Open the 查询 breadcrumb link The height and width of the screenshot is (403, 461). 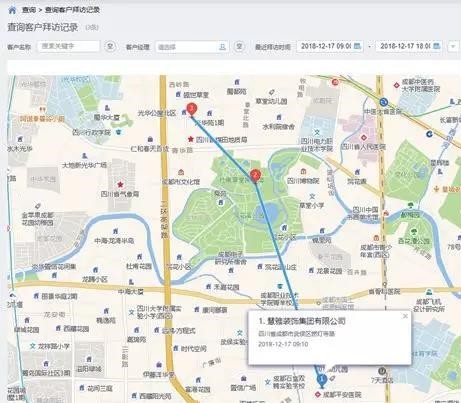tap(29, 10)
